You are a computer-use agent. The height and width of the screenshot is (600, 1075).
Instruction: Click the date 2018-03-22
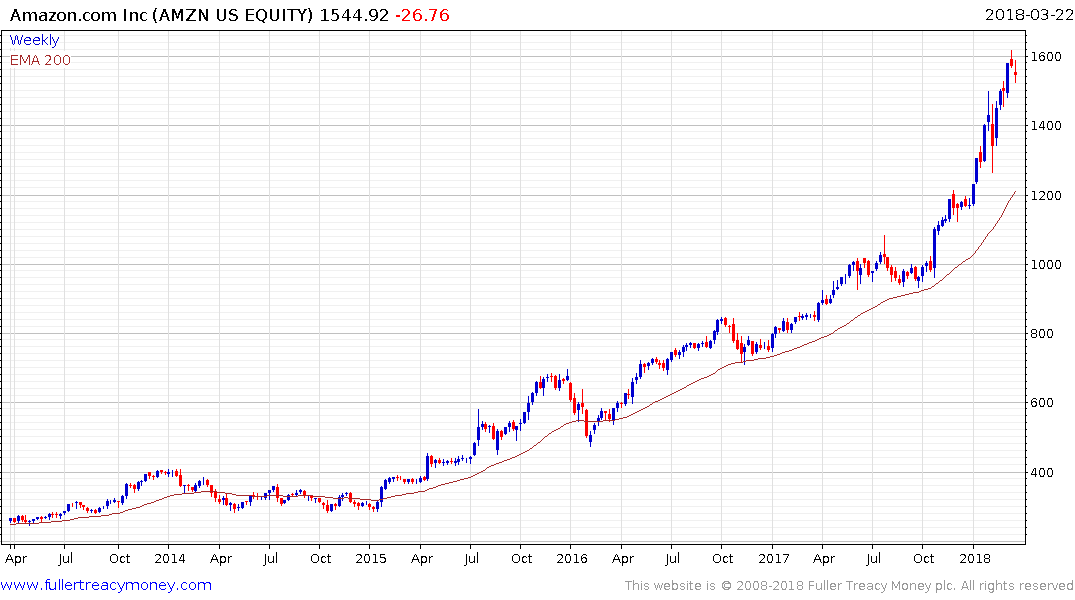point(1028,15)
